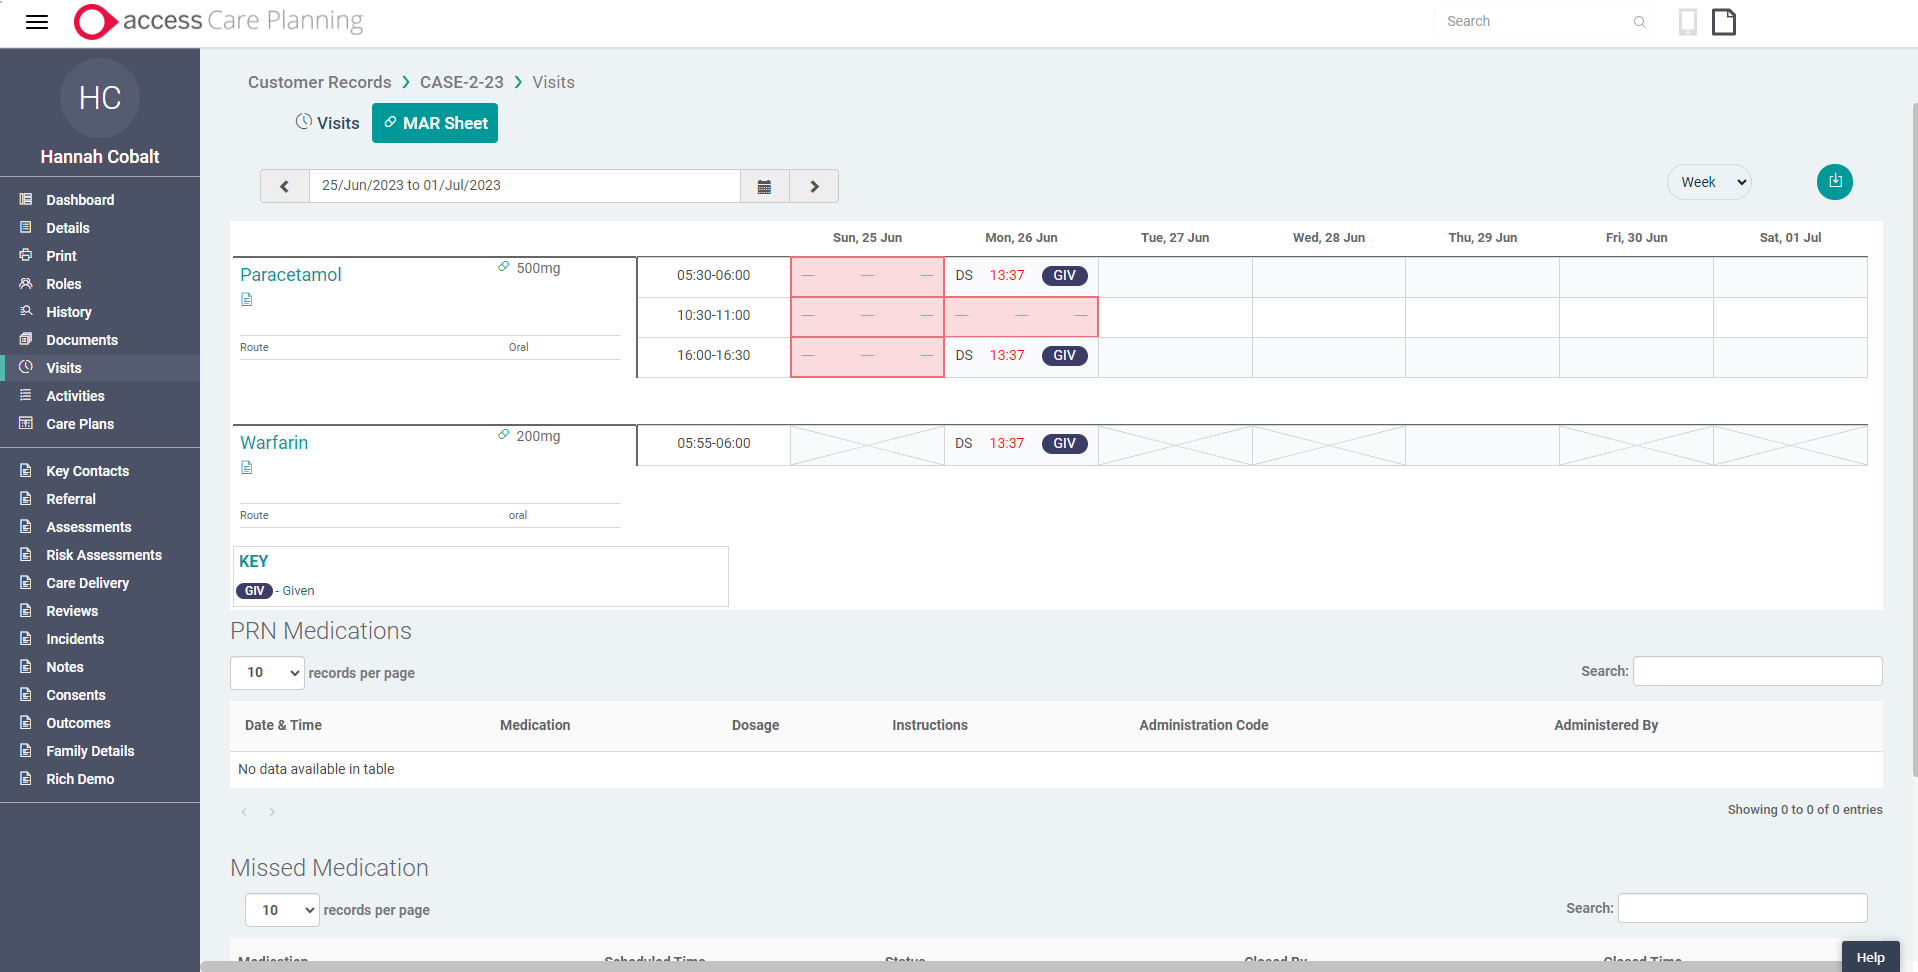This screenshot has height=972, width=1918.
Task: Switch to the Visits tab
Action: 327,122
